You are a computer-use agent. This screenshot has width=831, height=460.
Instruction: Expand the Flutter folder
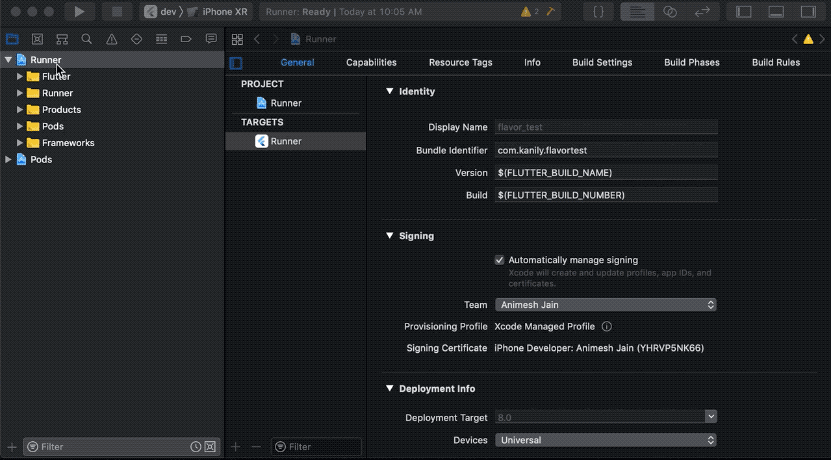(20, 76)
